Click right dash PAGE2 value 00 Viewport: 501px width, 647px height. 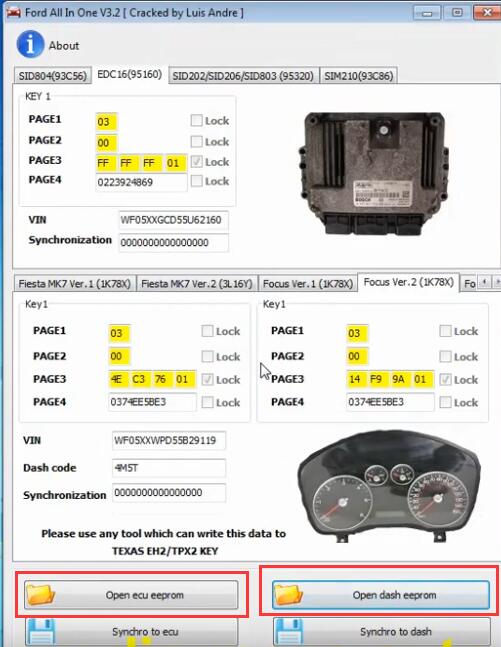(x=357, y=356)
